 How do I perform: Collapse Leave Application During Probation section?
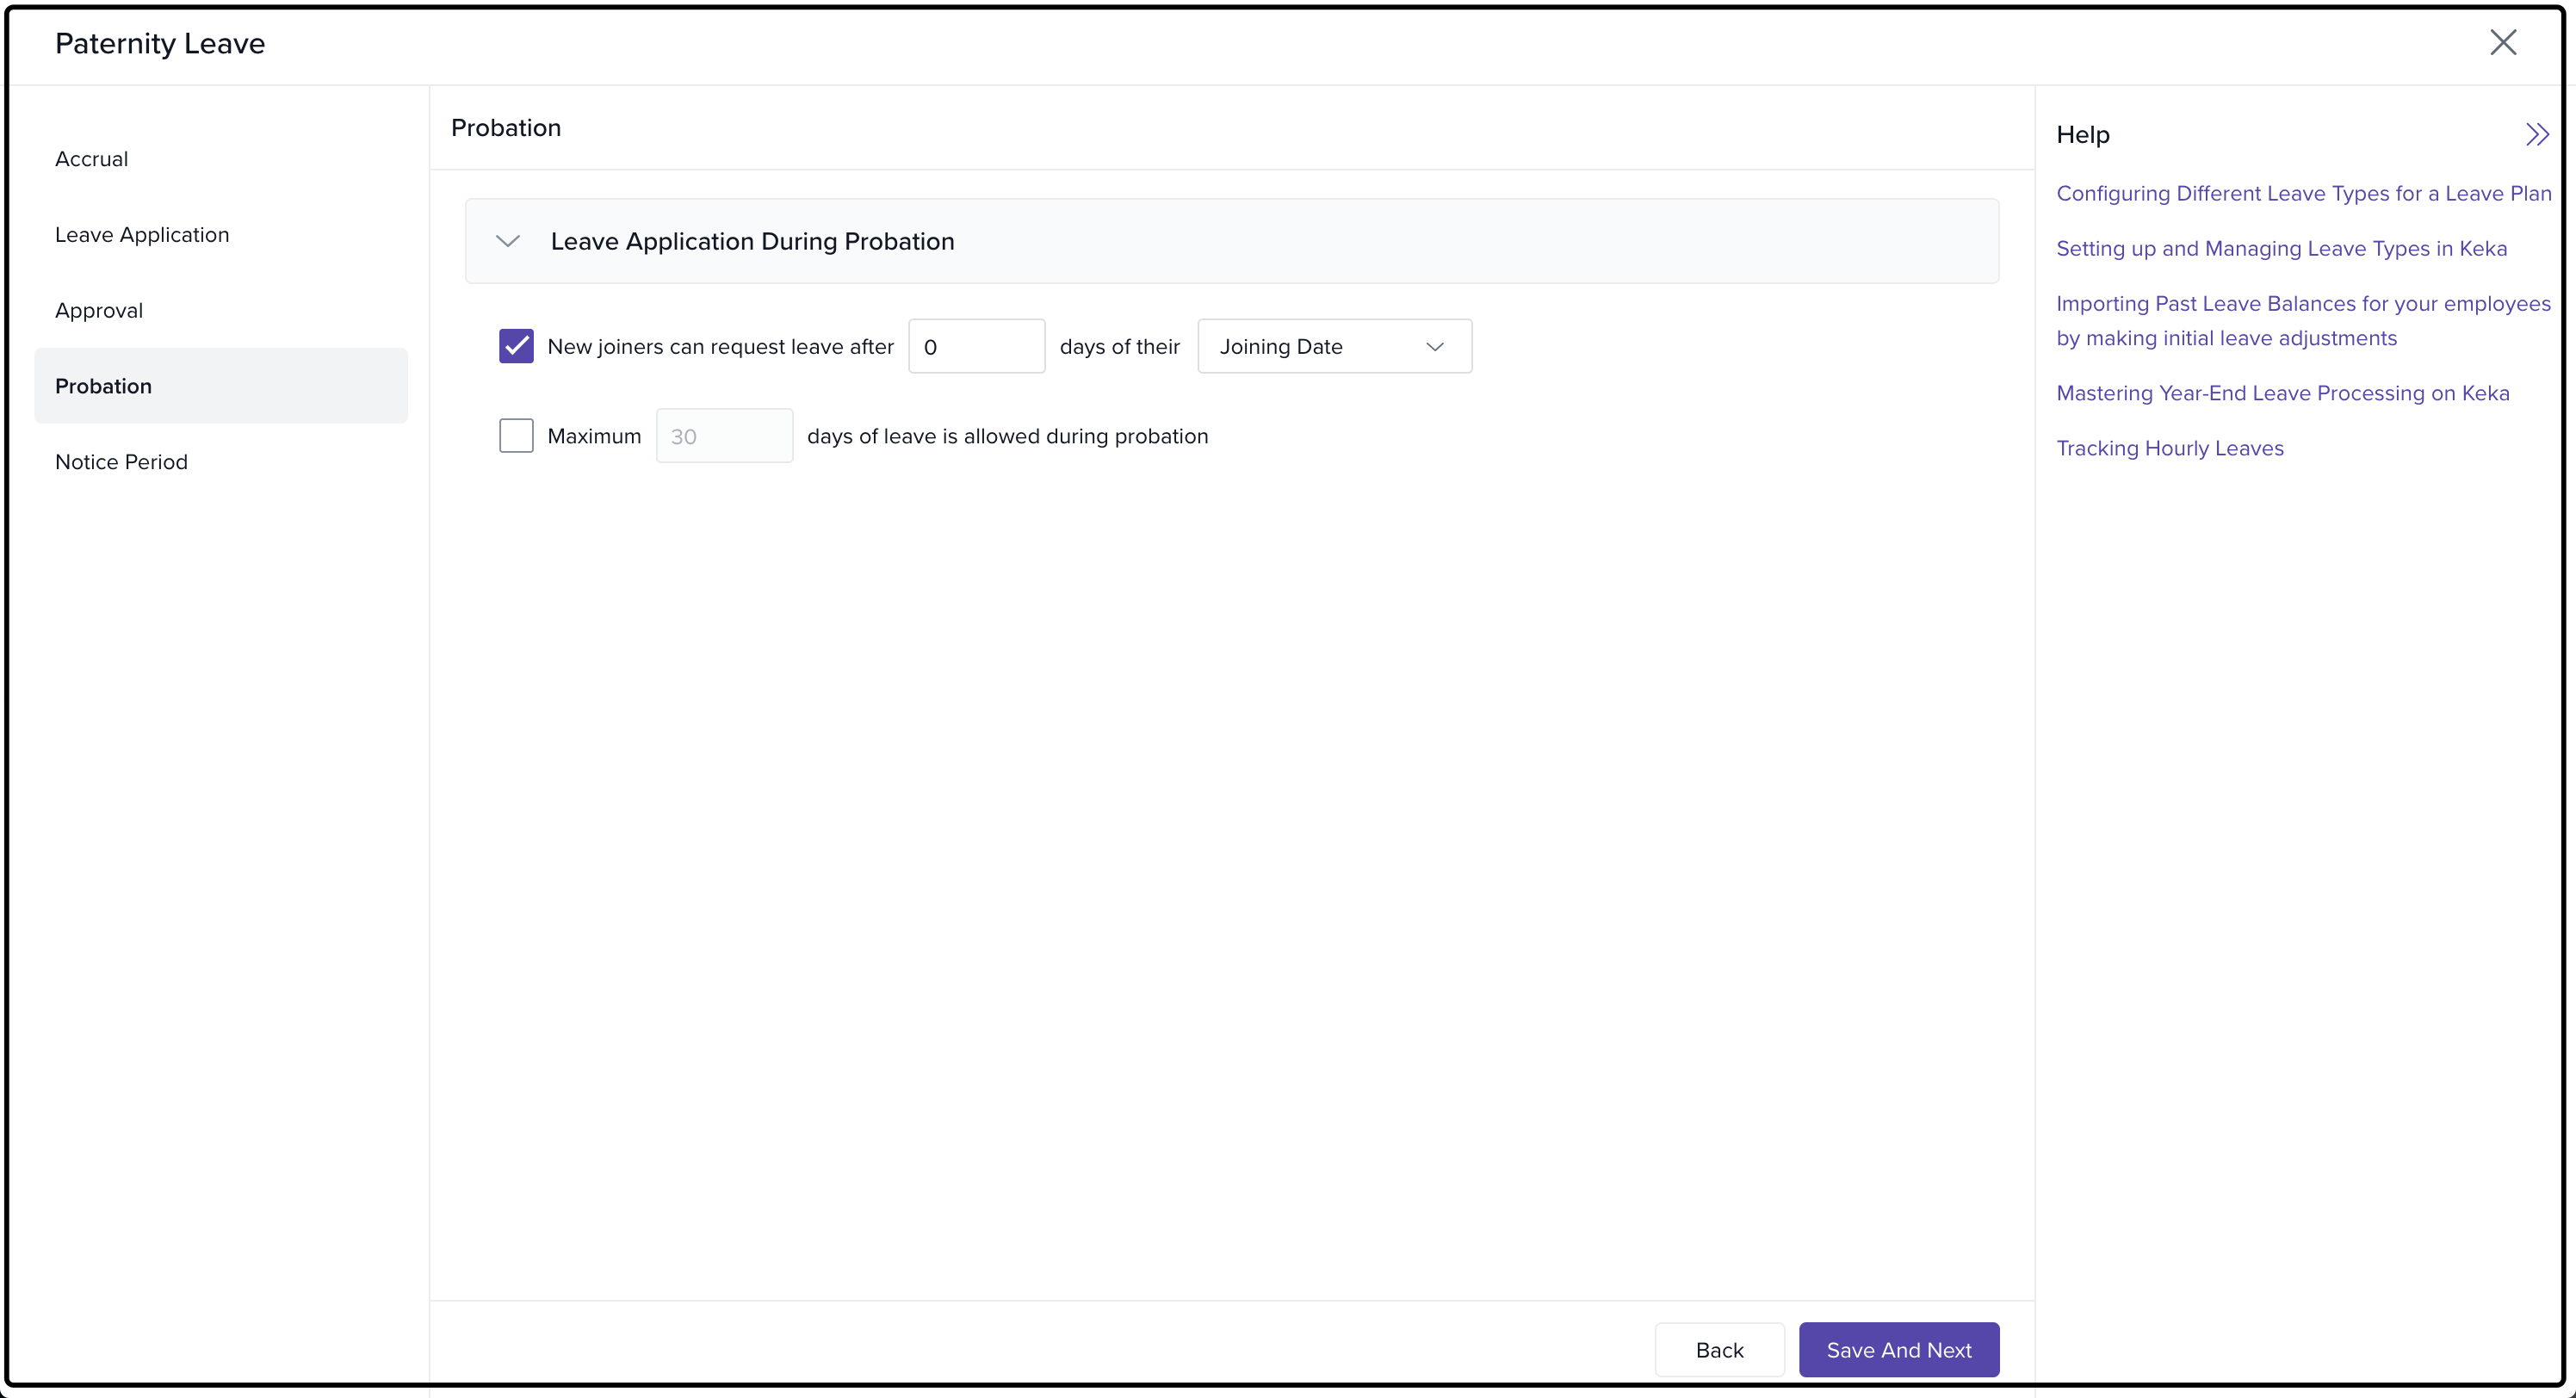click(508, 241)
